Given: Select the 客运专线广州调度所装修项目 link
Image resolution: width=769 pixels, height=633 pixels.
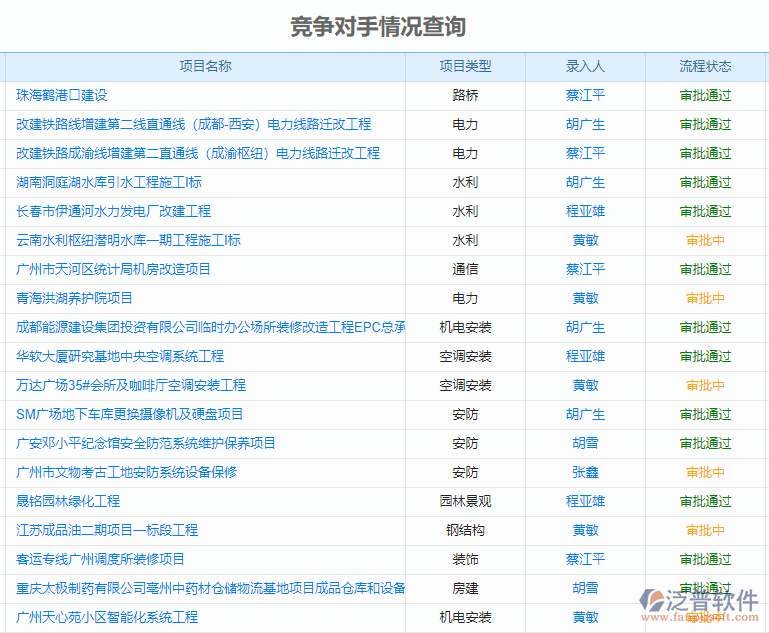Looking at the screenshot, I should [x=101, y=560].
